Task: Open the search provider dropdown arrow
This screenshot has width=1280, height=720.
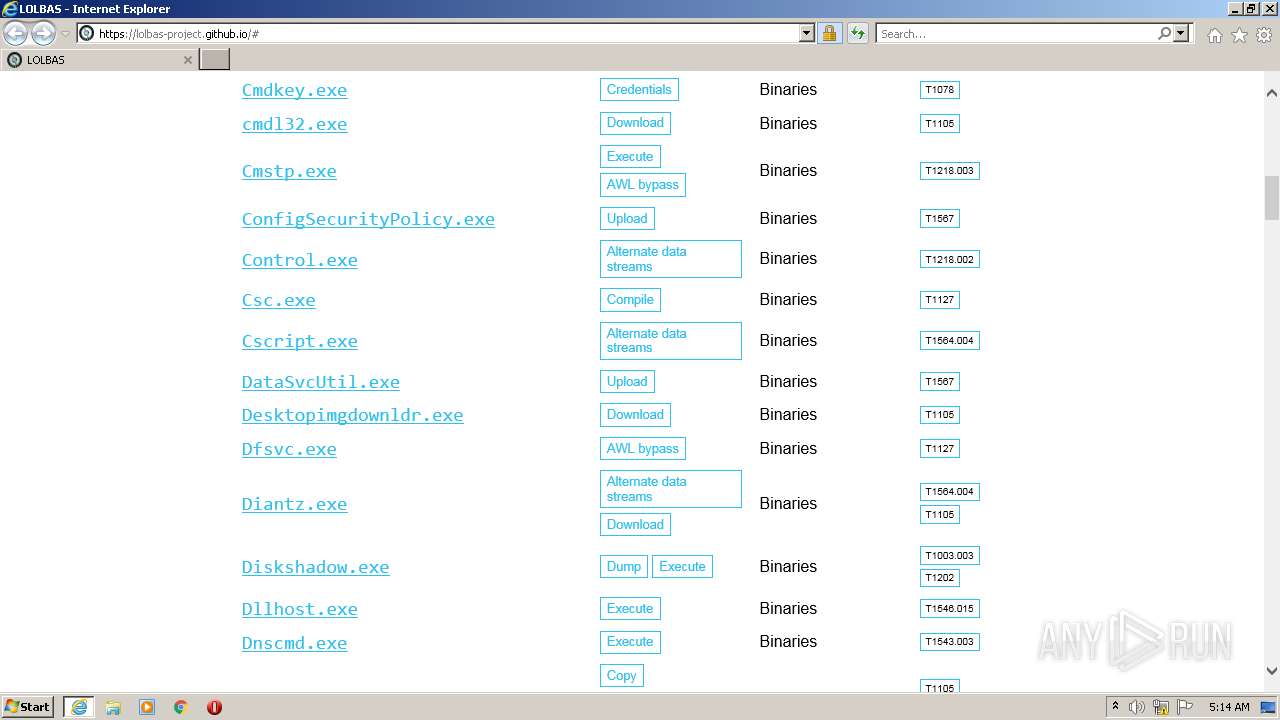Action: (x=1181, y=34)
